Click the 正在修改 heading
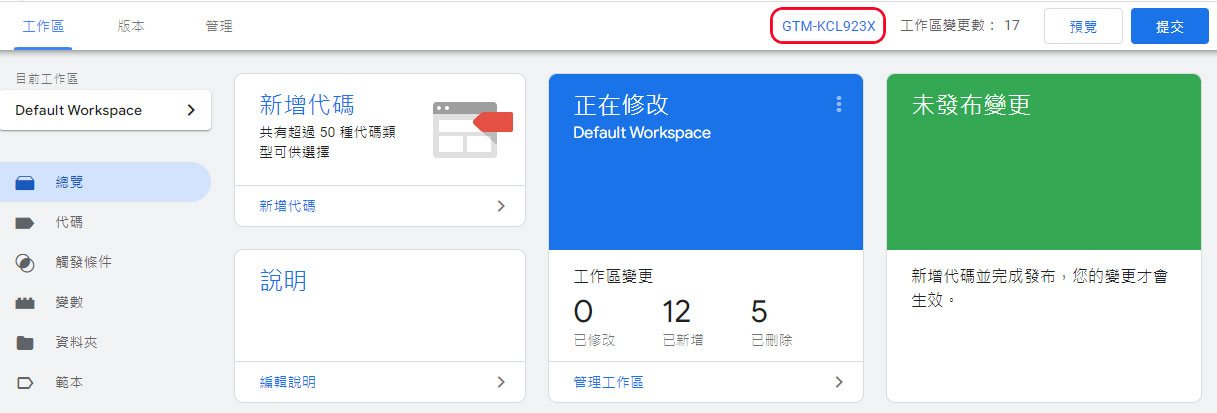This screenshot has height=413, width=1217. 621,105
